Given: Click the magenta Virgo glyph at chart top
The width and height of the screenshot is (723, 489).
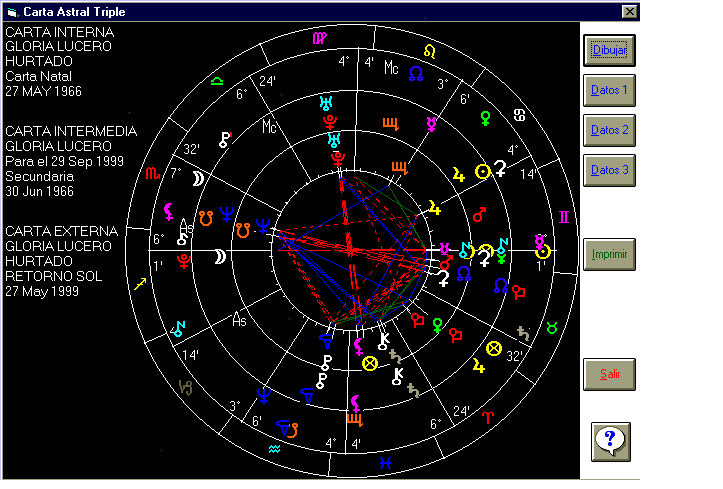Looking at the screenshot, I should (x=317, y=39).
